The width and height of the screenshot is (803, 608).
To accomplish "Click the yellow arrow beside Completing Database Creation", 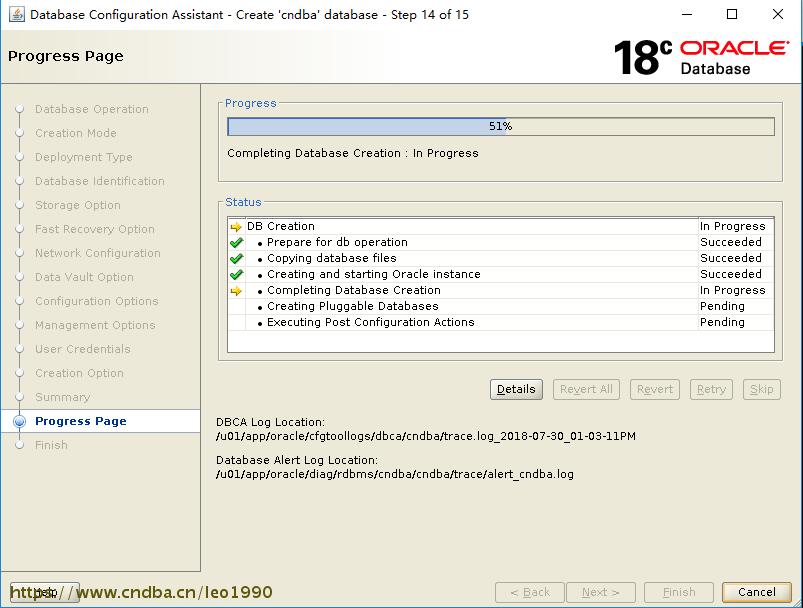I will tap(236, 290).
